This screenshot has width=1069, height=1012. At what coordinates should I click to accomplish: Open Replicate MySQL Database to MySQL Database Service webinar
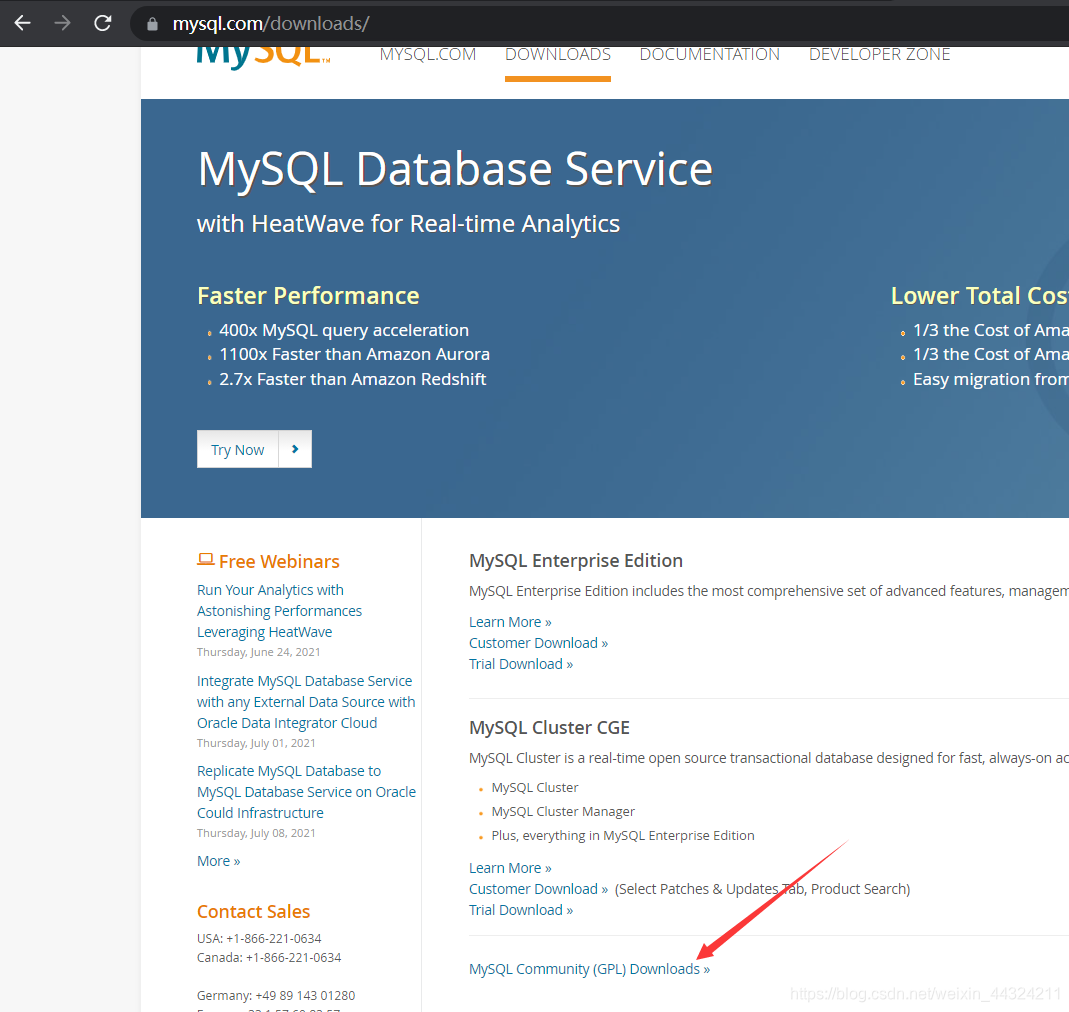coord(306,792)
